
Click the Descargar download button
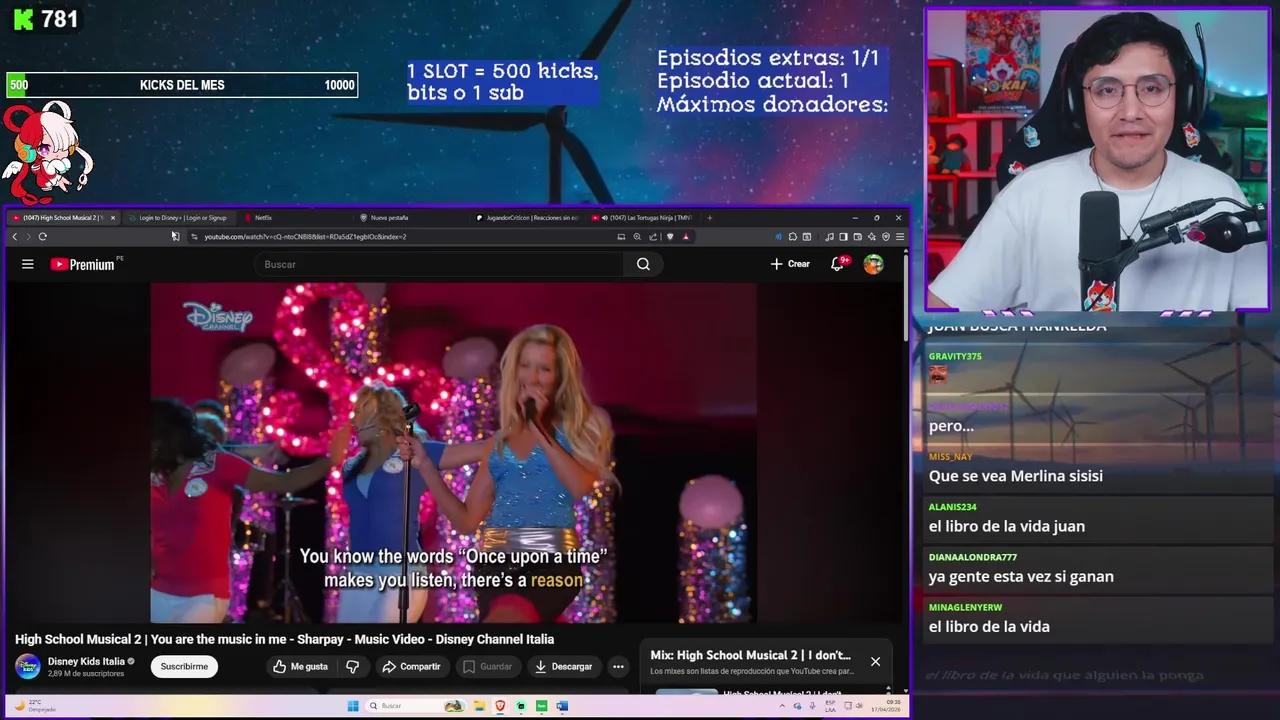(x=563, y=667)
